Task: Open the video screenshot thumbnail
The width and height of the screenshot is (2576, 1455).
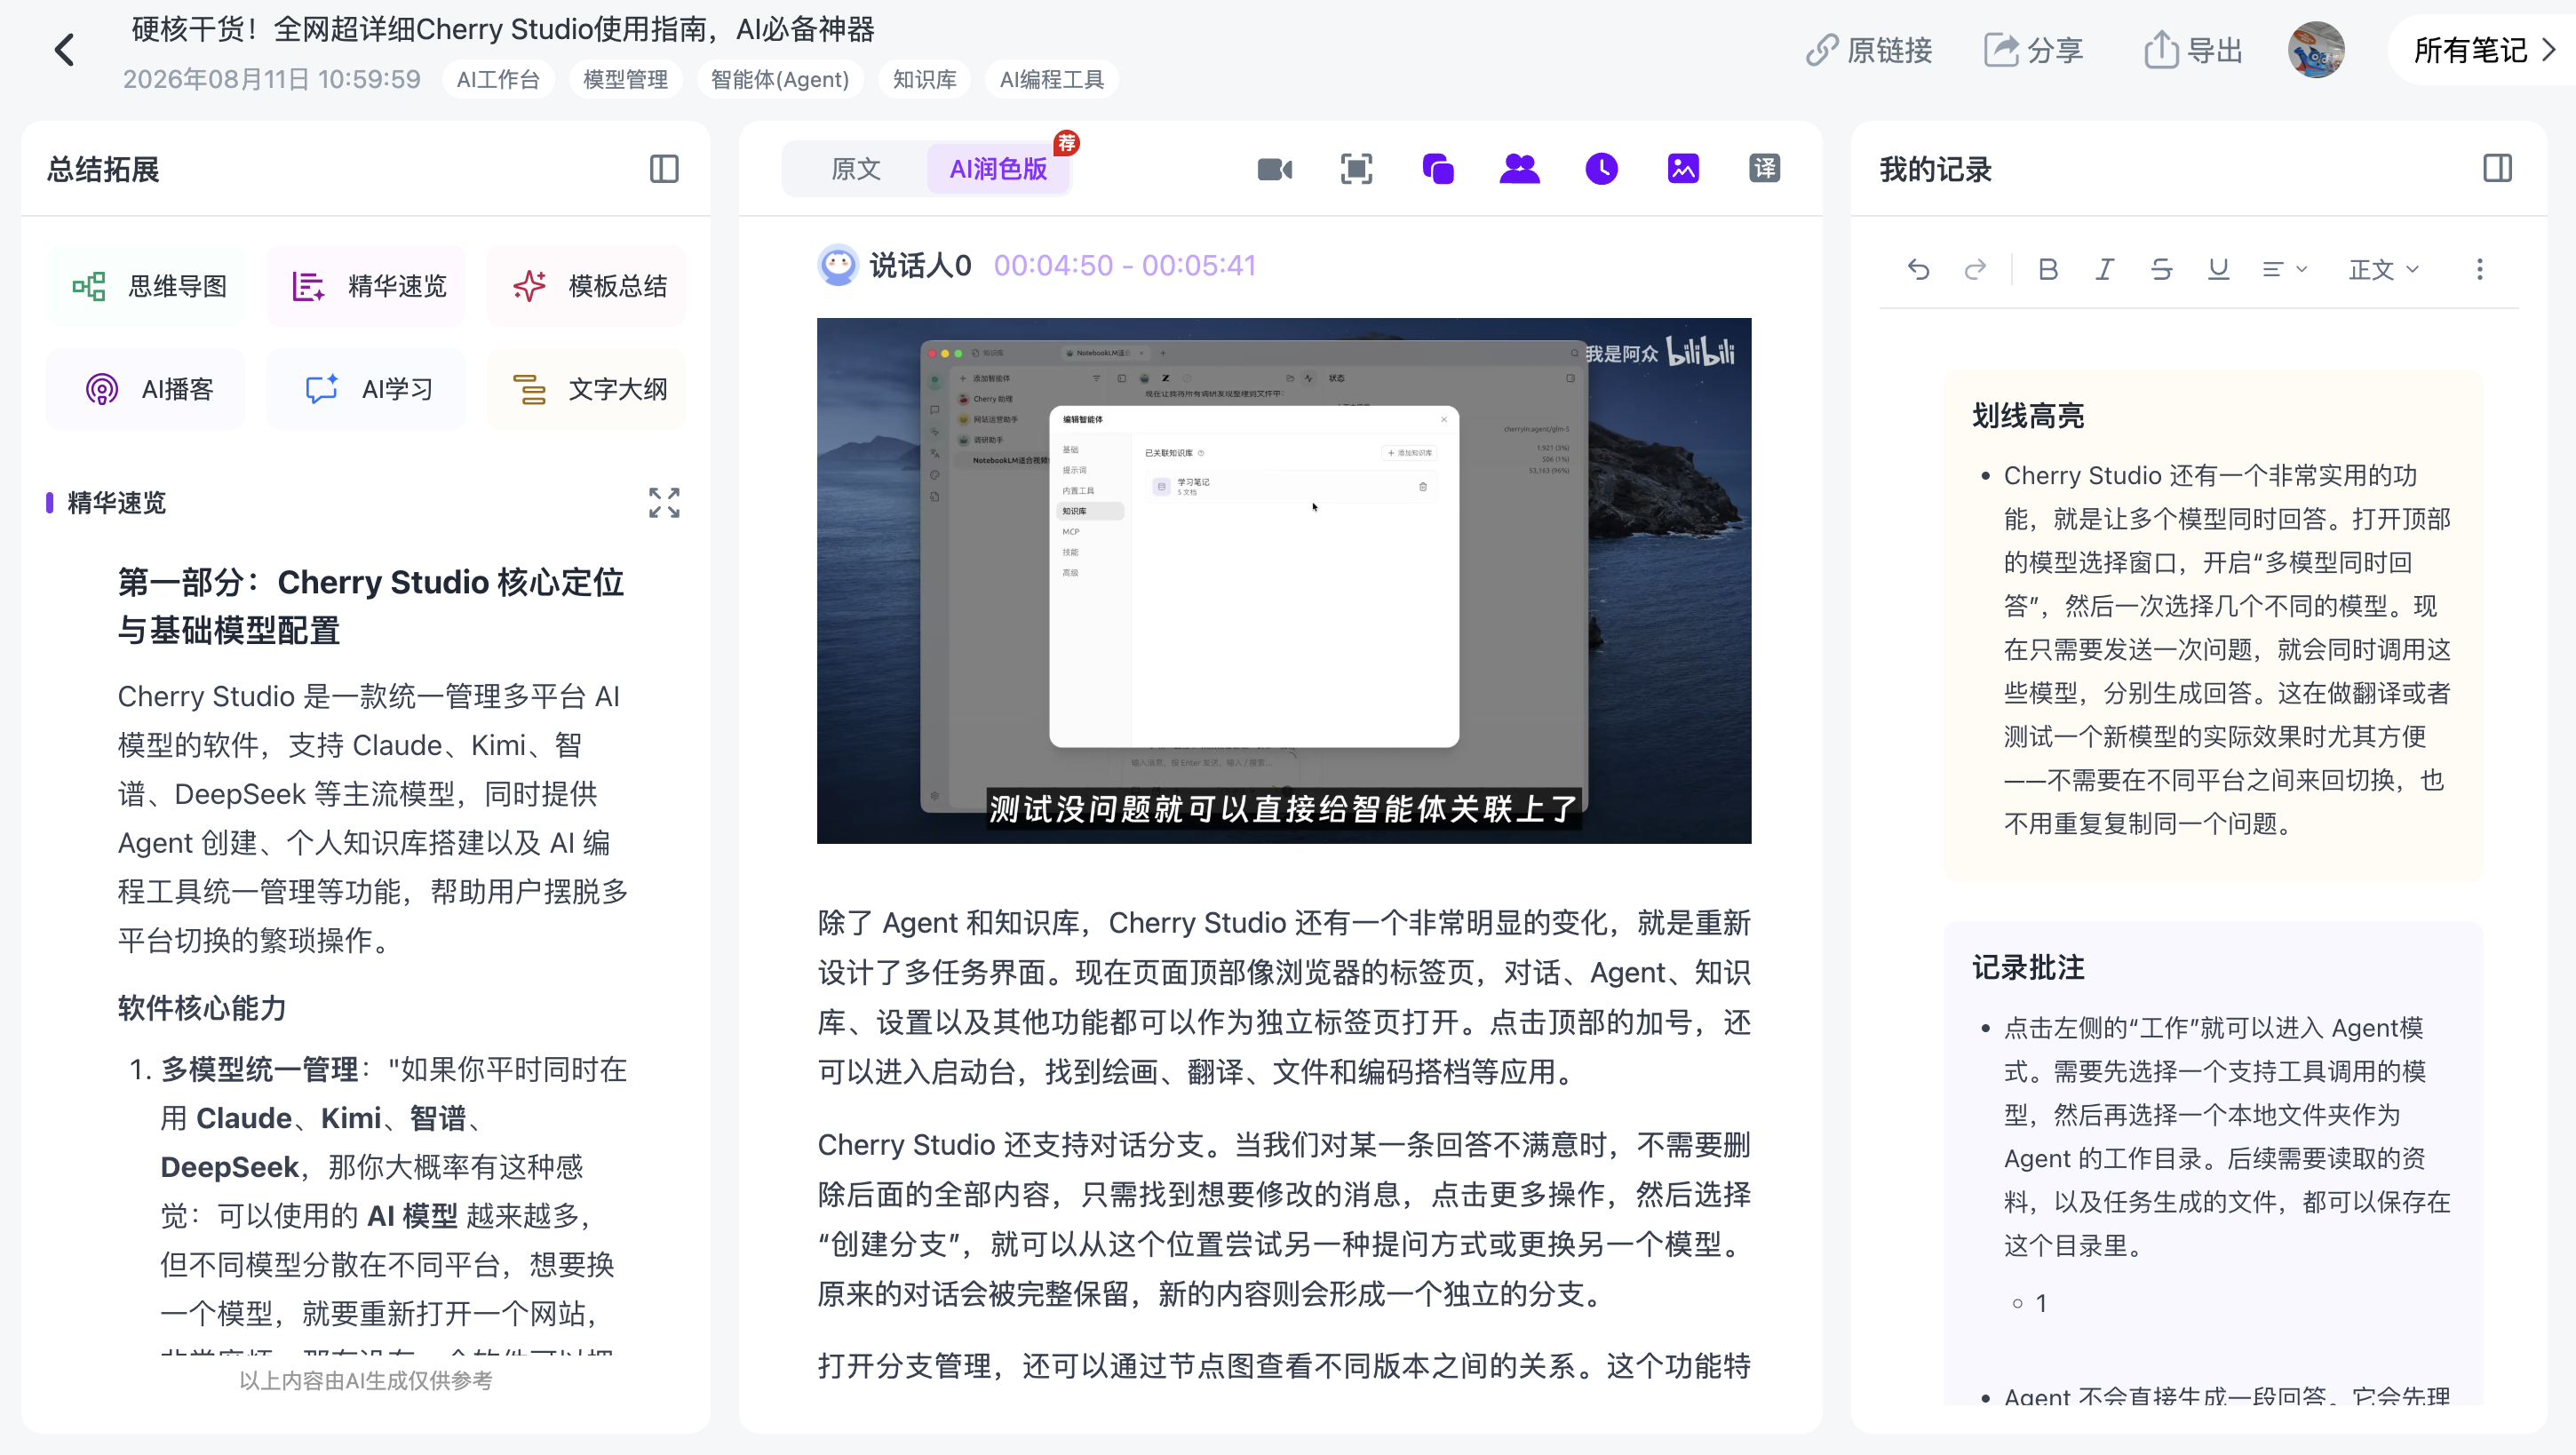Action: point(1284,581)
